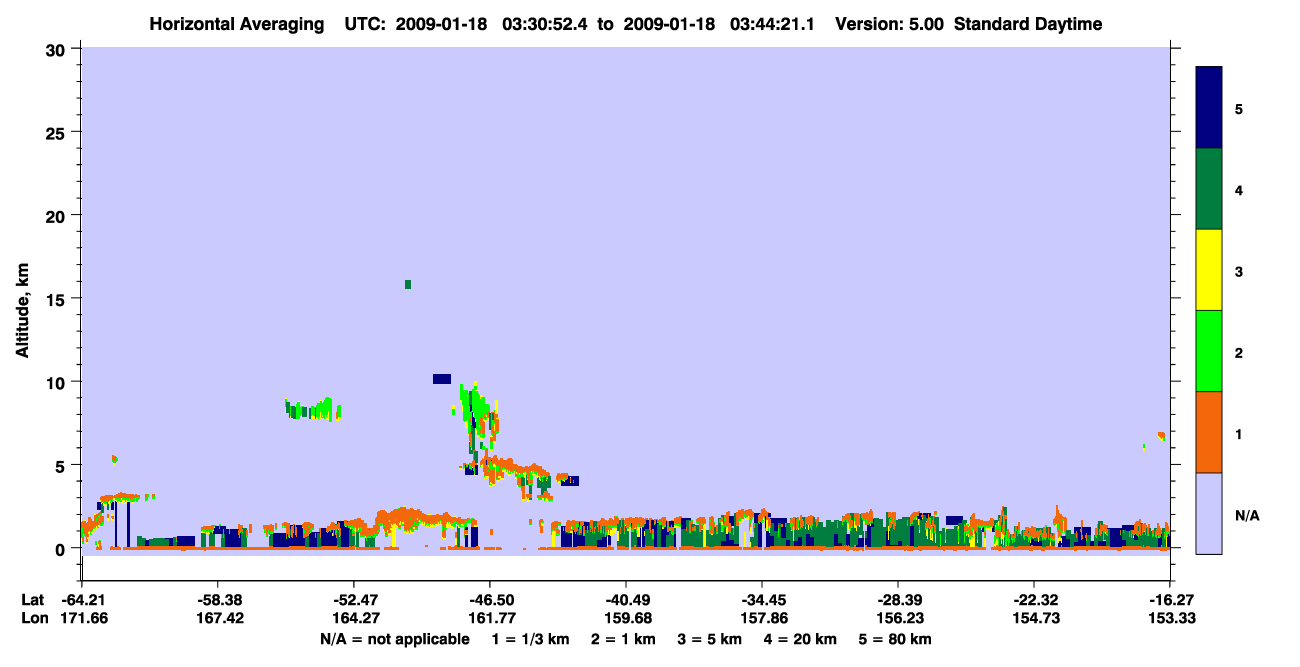Click the altitude tick label 10
Screen dimensions: 1300x667
(x=58, y=382)
